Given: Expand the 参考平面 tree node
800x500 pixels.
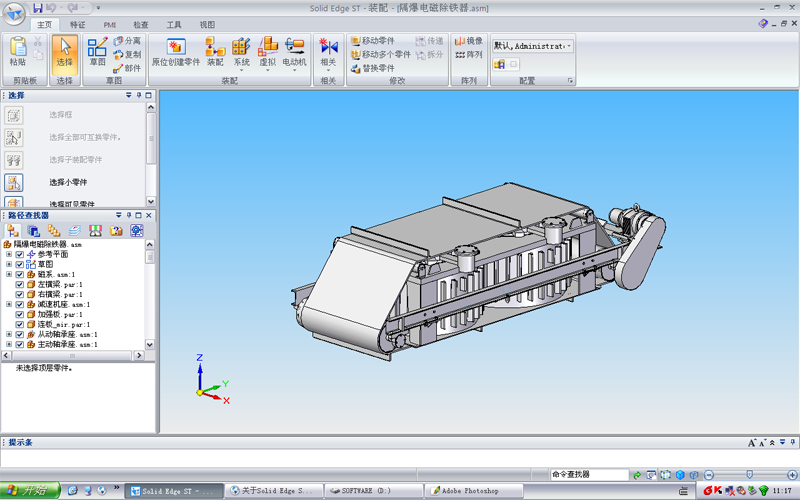Looking at the screenshot, I should 9,254.
